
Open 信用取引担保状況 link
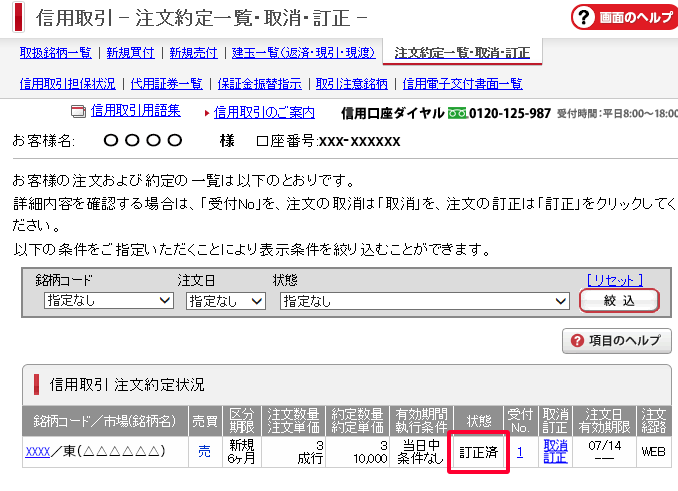coord(67,83)
